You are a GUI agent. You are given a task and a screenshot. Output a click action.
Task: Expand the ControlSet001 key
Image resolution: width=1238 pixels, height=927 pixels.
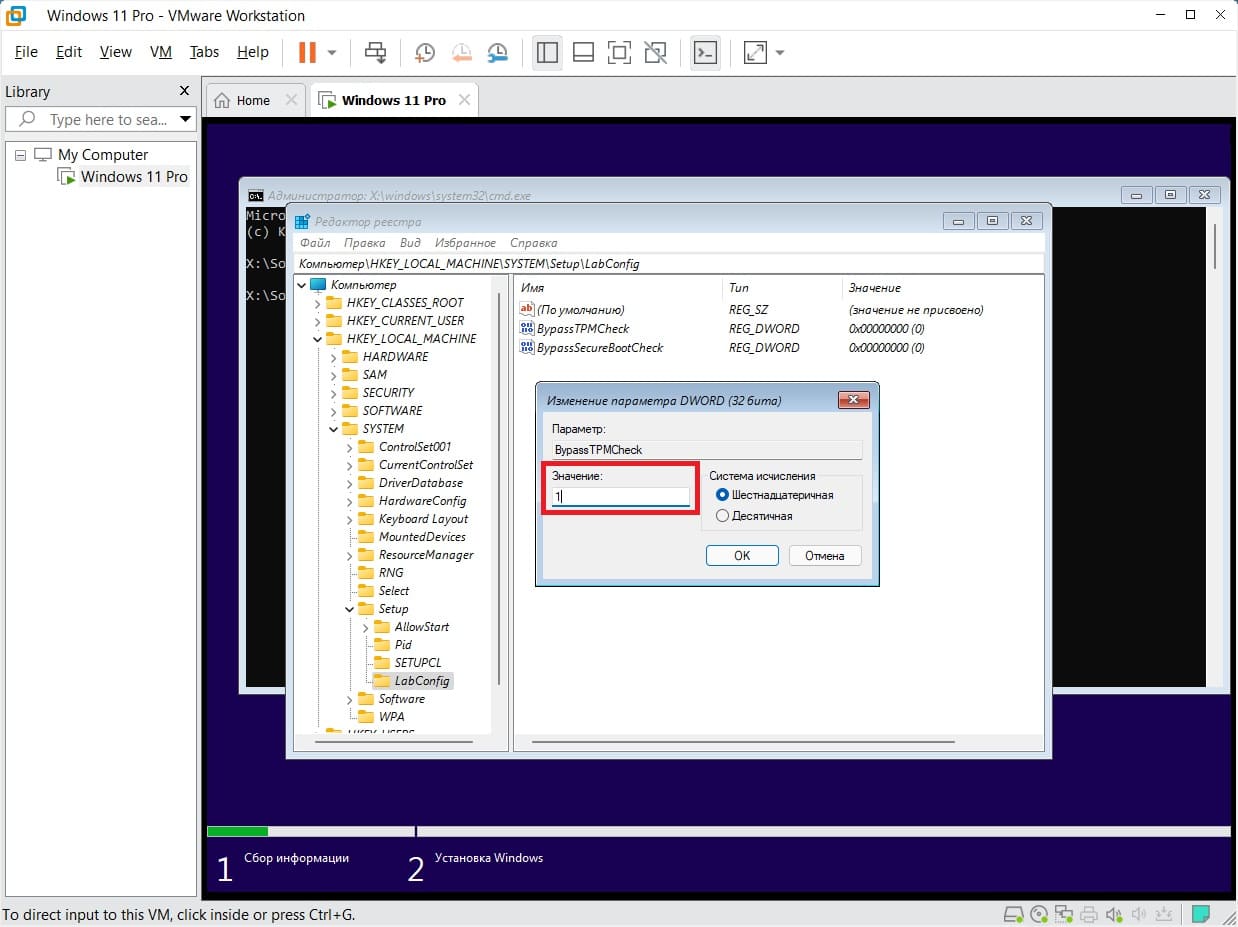coord(350,447)
